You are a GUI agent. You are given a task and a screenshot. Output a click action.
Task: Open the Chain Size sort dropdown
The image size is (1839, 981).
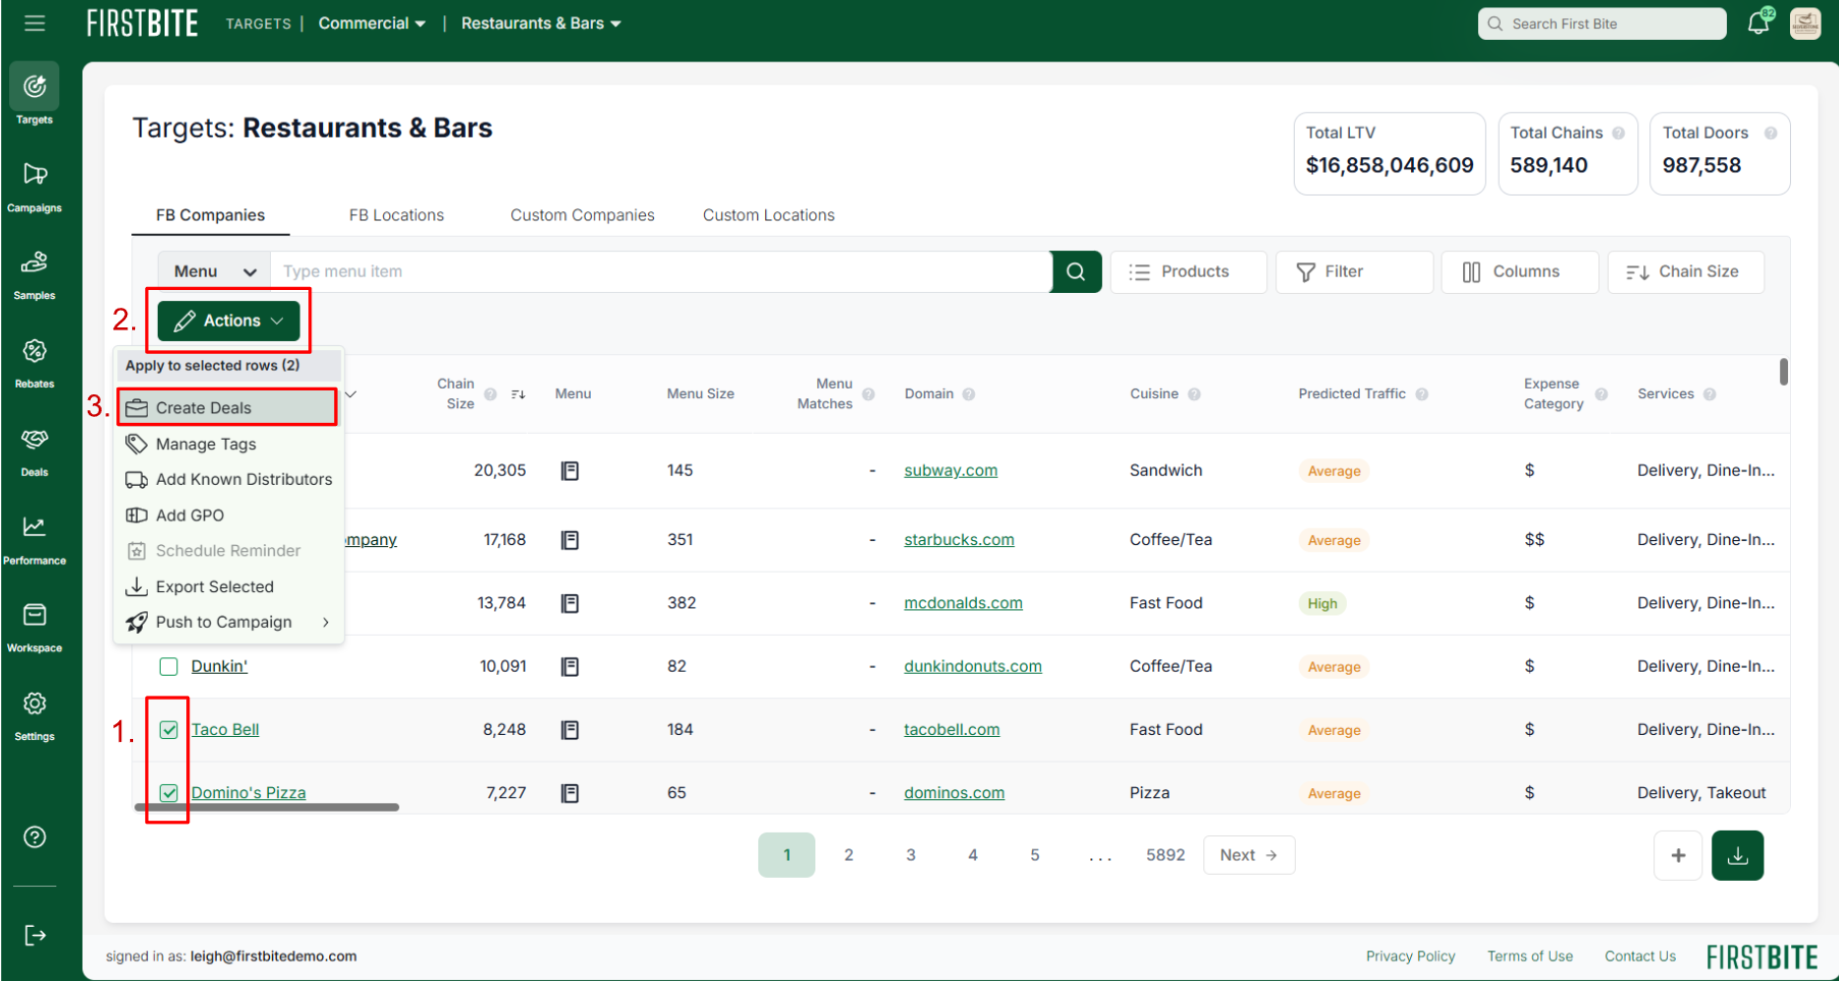pyautogui.click(x=1685, y=272)
